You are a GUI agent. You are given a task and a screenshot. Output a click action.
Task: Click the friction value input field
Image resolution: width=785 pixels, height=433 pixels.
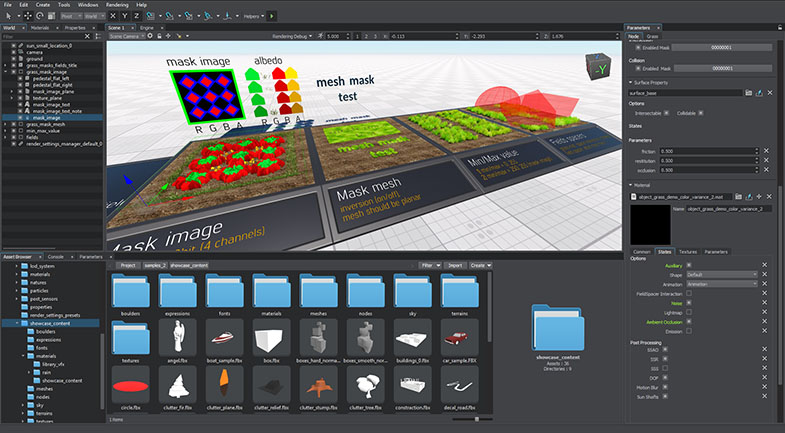coord(709,151)
